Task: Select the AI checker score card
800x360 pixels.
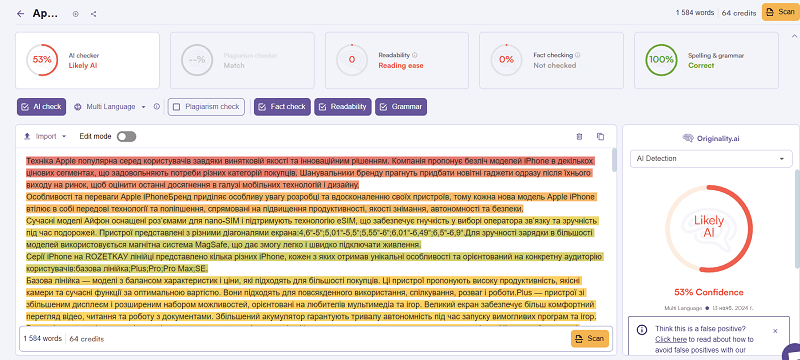Action: click(x=87, y=61)
